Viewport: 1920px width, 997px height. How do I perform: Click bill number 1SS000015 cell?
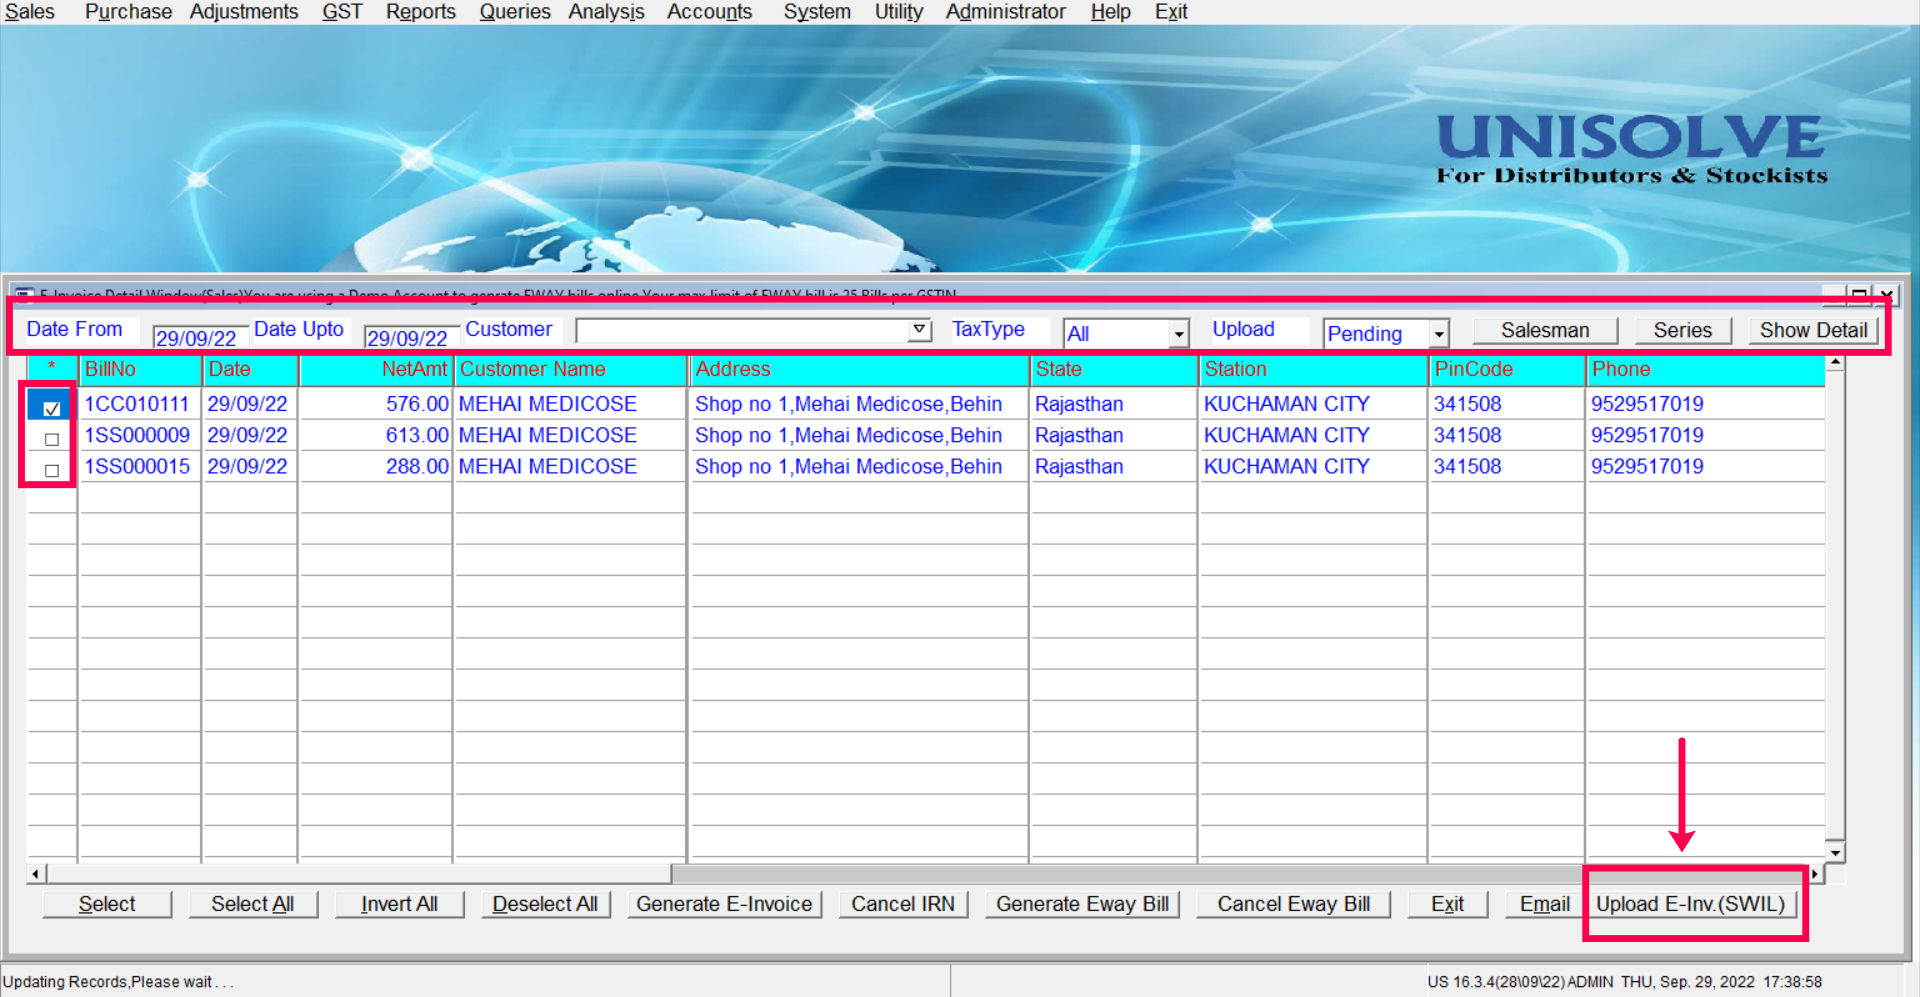coord(140,466)
